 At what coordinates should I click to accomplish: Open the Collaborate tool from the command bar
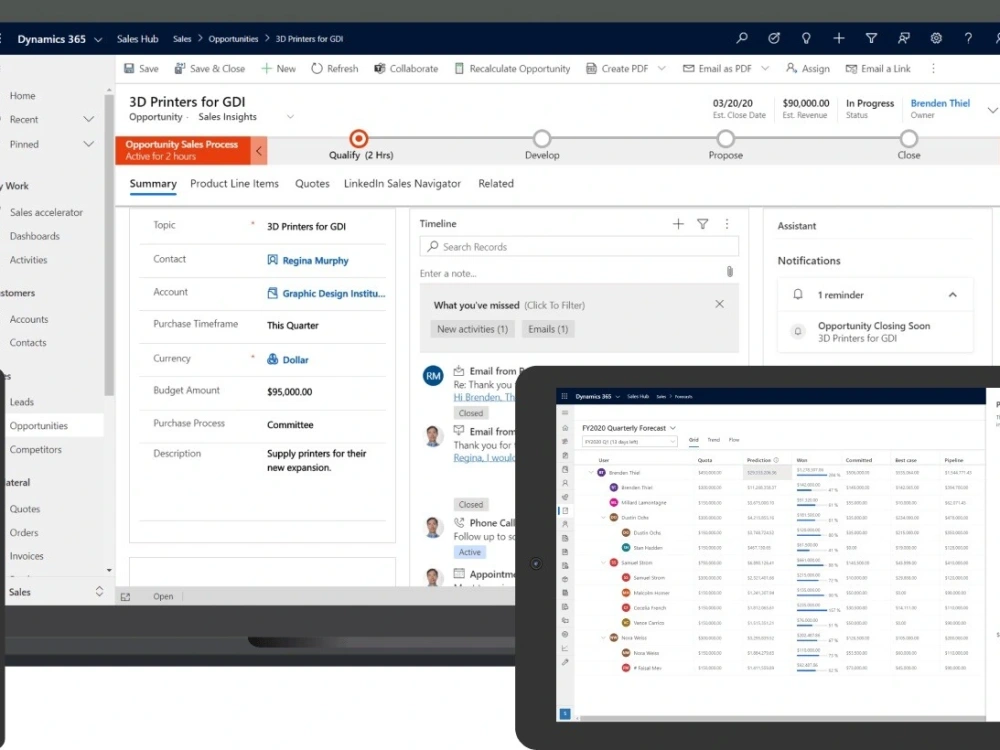click(405, 68)
